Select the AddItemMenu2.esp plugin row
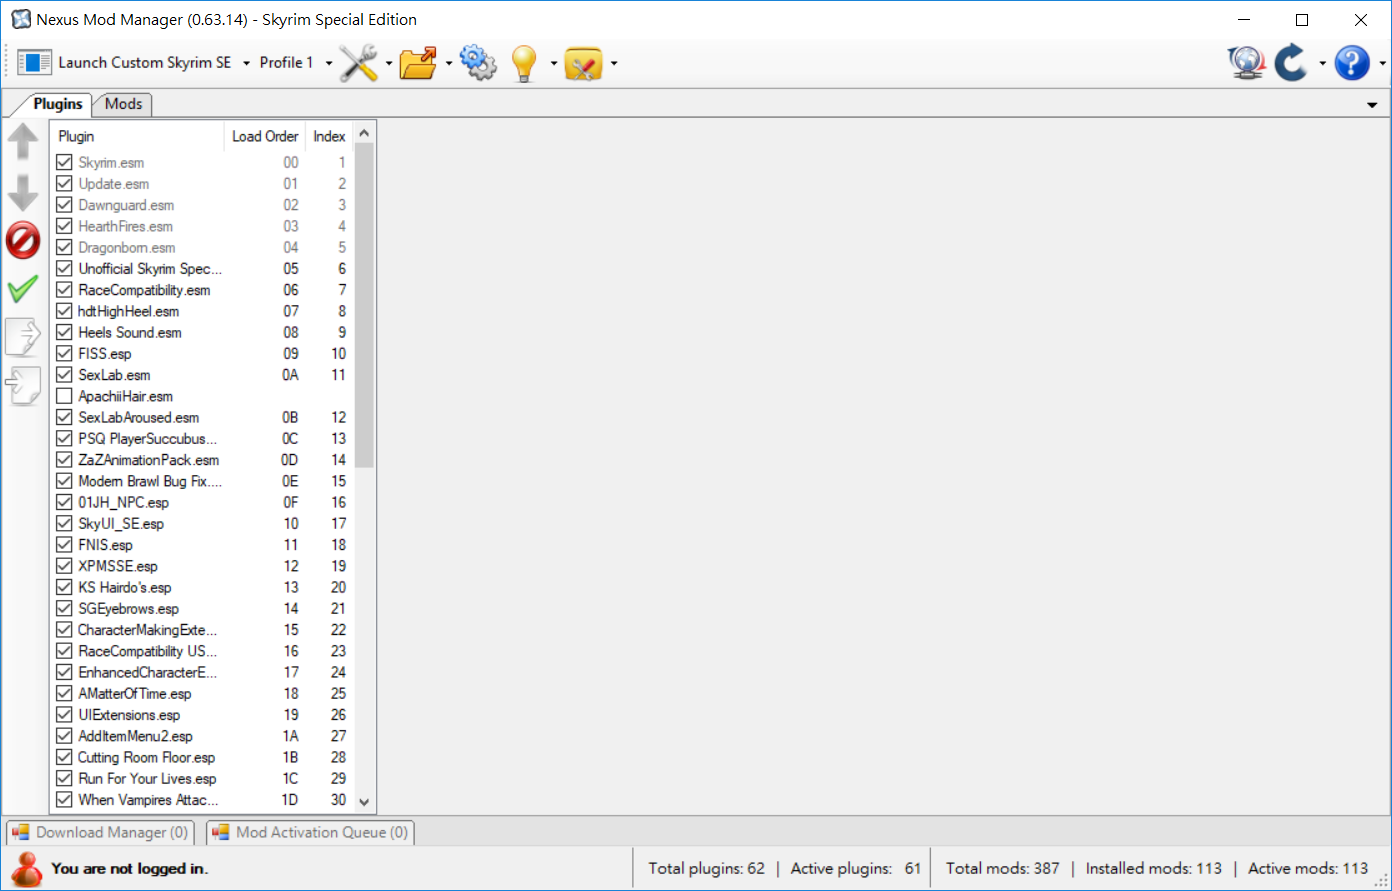This screenshot has width=1392, height=891. pyautogui.click(x=202, y=736)
